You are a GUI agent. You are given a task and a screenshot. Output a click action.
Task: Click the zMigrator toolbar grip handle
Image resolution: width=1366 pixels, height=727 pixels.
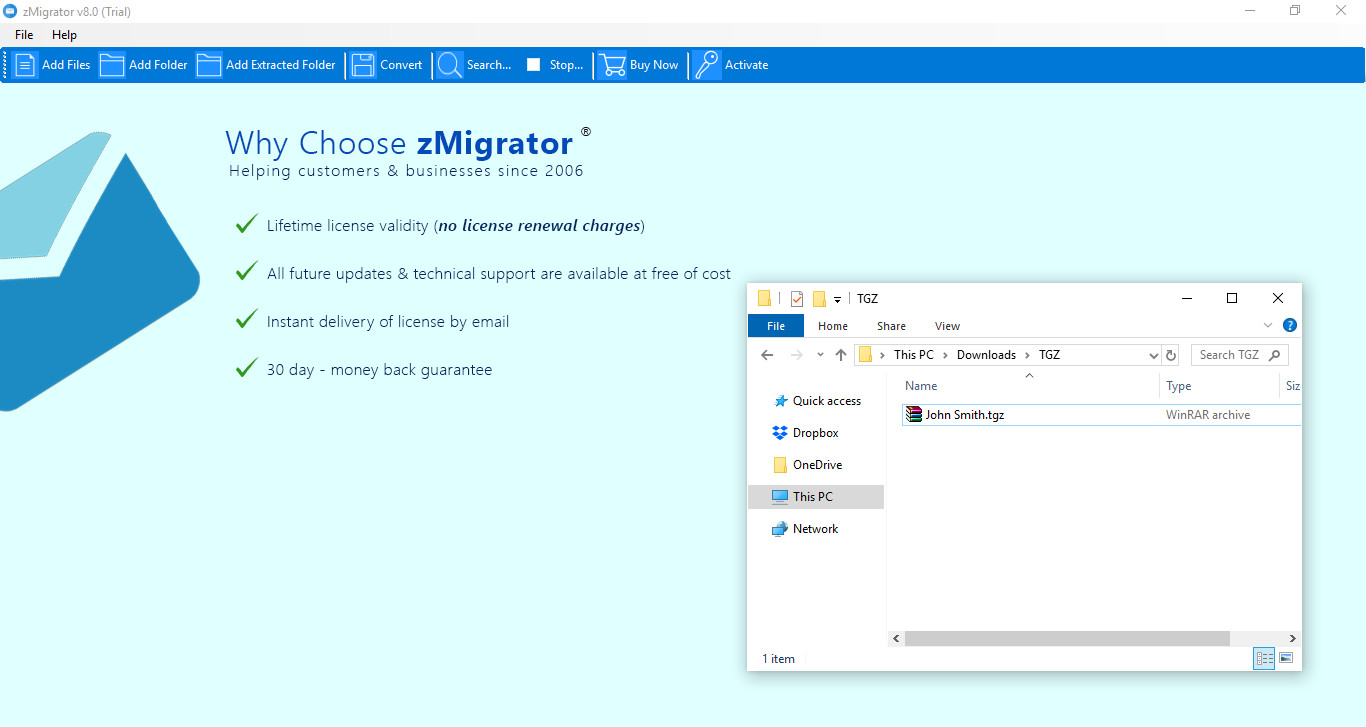click(x=6, y=65)
